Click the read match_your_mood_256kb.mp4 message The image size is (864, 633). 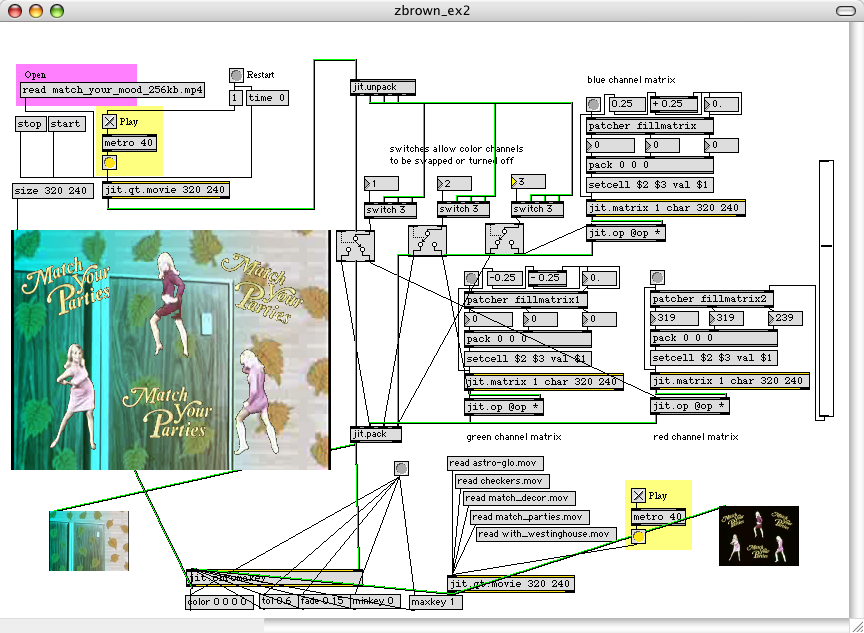[x=112, y=90]
